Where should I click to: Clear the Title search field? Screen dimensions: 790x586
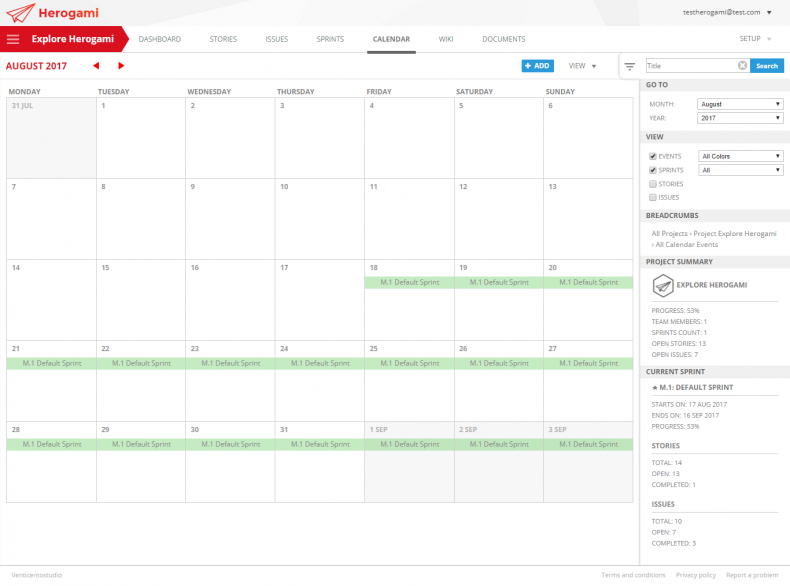coord(742,66)
